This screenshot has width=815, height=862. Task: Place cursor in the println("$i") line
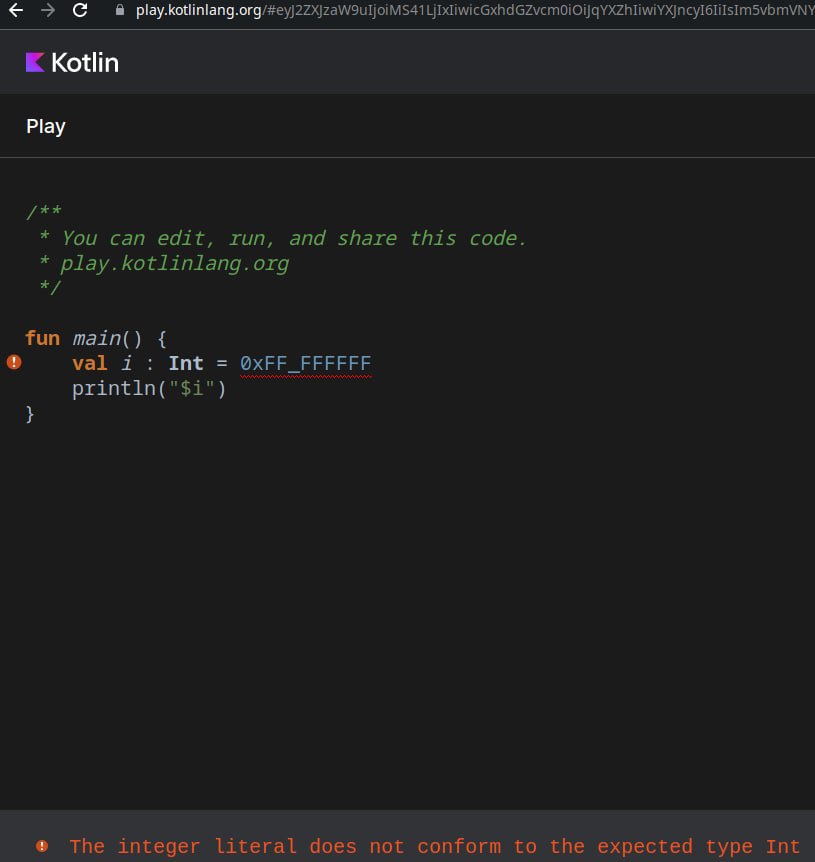(x=149, y=389)
